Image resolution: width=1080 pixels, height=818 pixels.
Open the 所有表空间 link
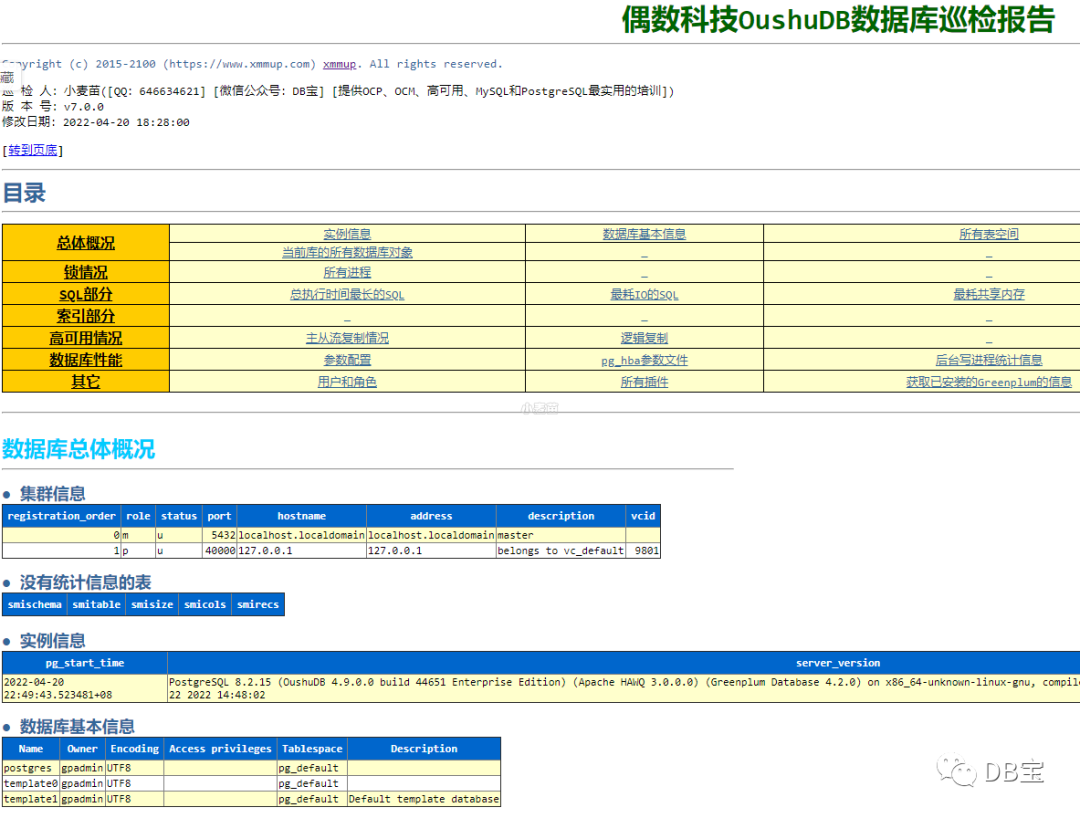[x=988, y=234]
